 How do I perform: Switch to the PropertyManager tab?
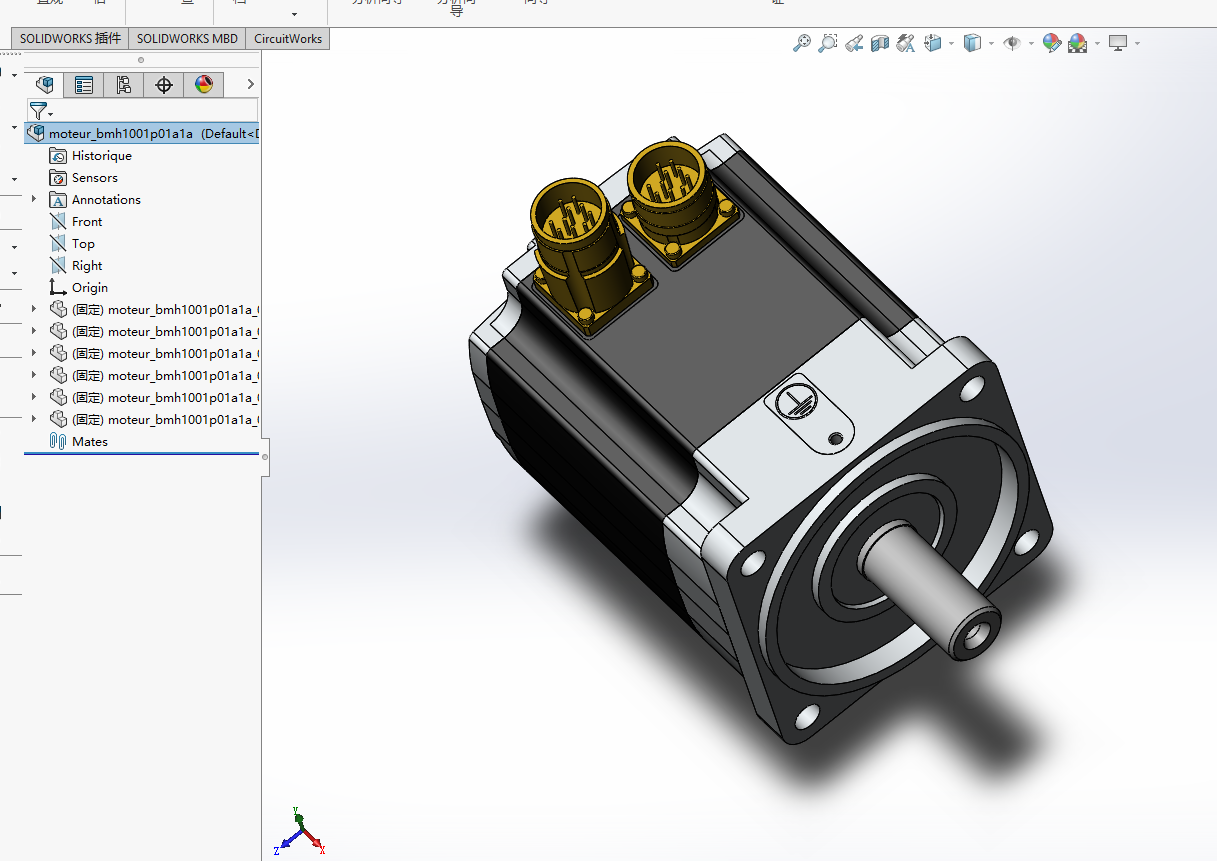[84, 85]
